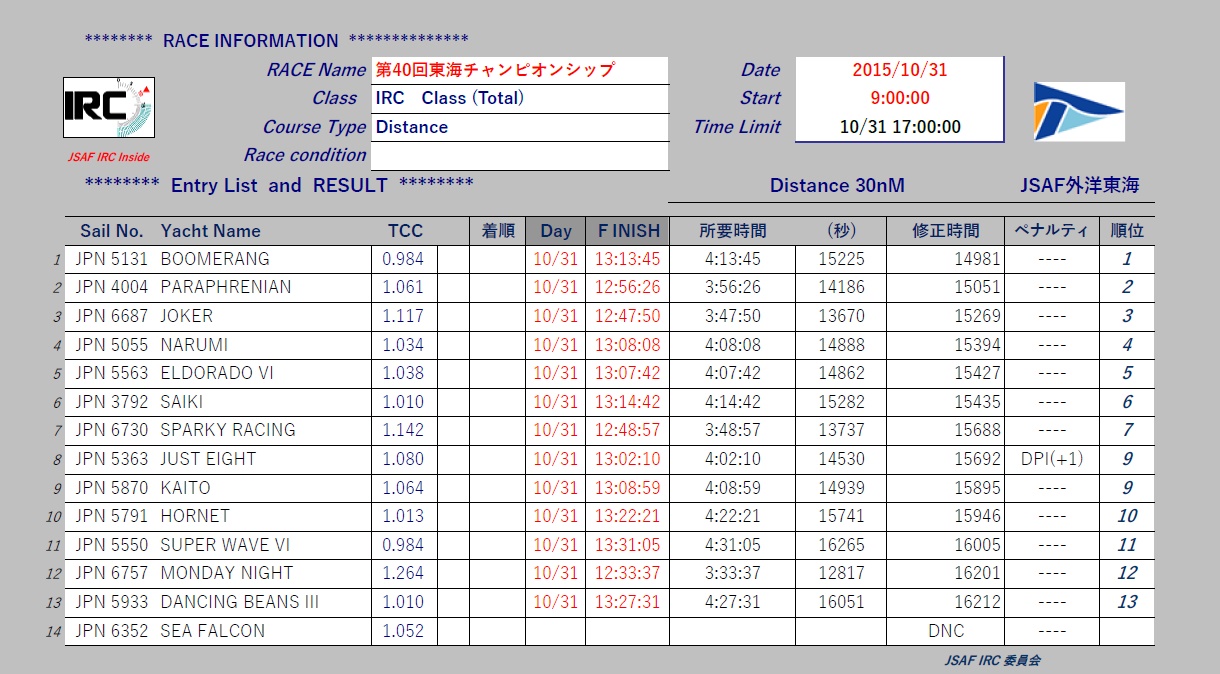The height and width of the screenshot is (674, 1220).
Task: Click the Sail No. column header
Action: click(x=112, y=231)
